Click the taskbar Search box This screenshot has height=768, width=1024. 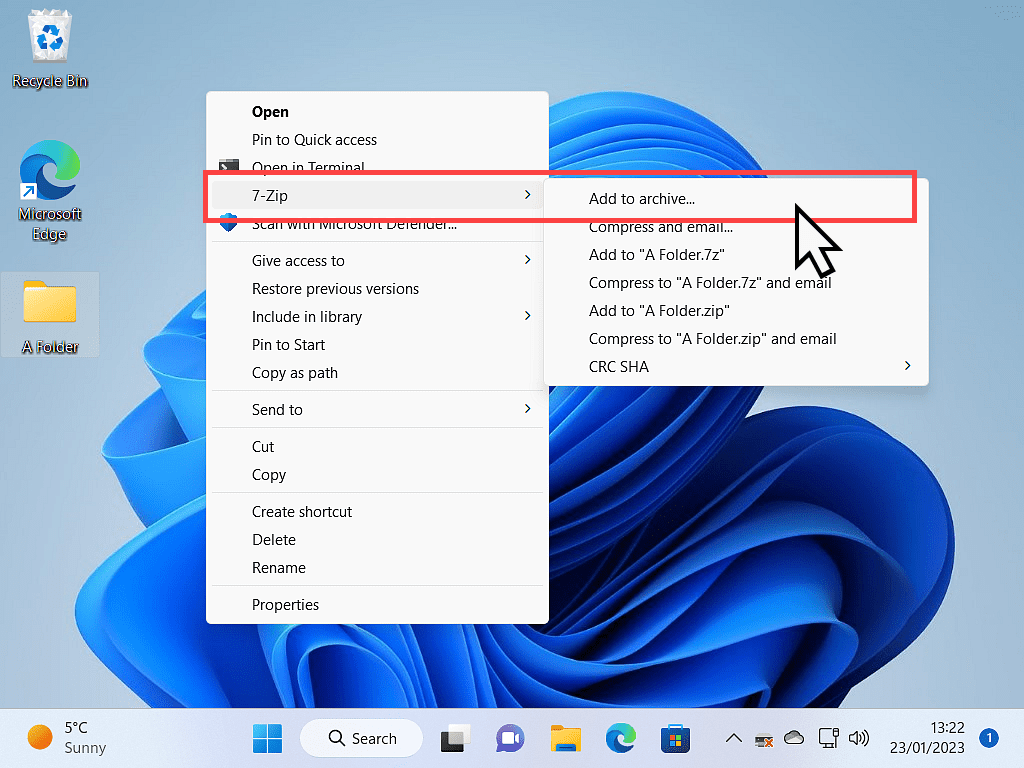click(x=361, y=739)
